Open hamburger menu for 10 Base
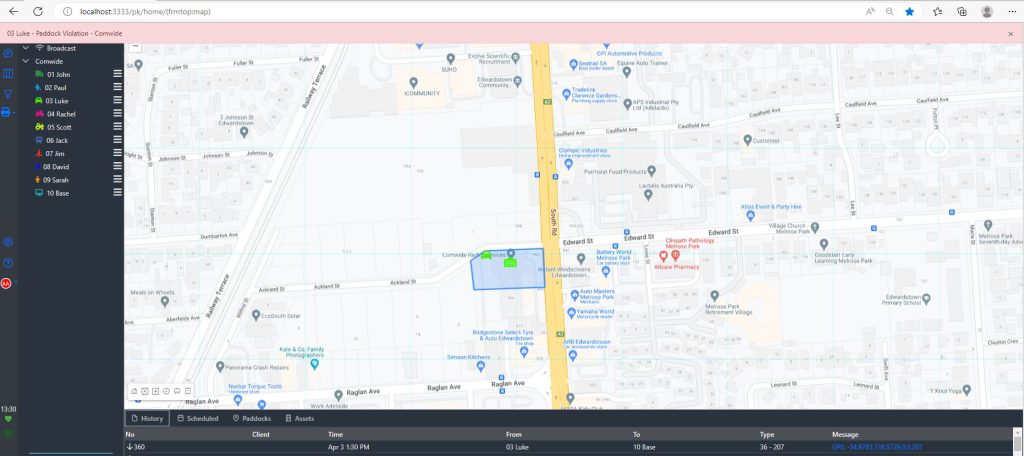 117,193
